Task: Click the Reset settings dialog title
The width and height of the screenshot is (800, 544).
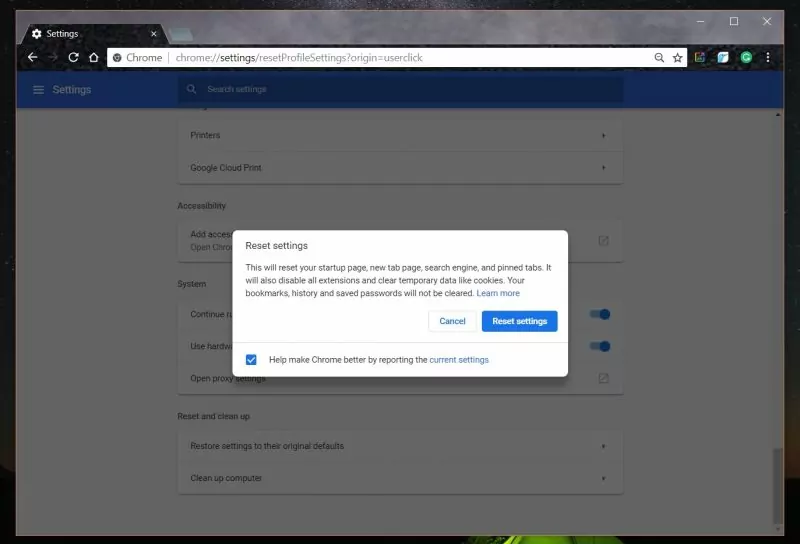Action: click(277, 246)
